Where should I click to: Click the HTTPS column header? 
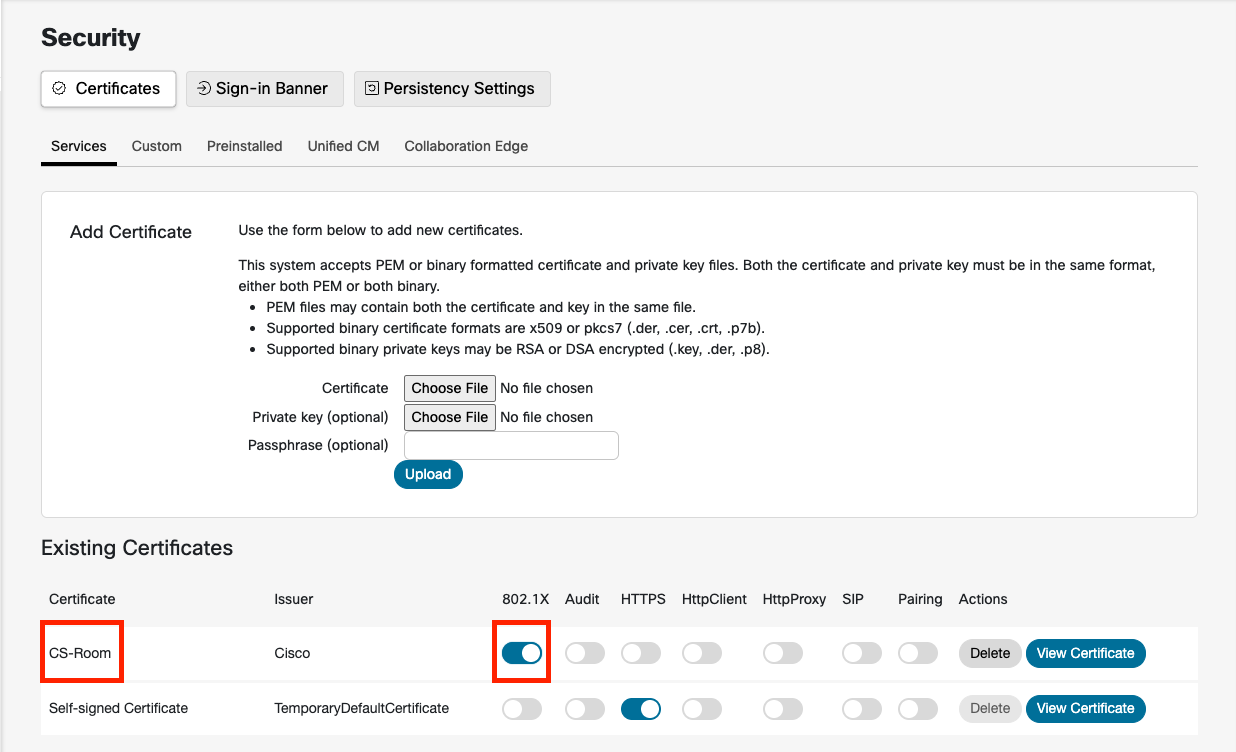(643, 599)
